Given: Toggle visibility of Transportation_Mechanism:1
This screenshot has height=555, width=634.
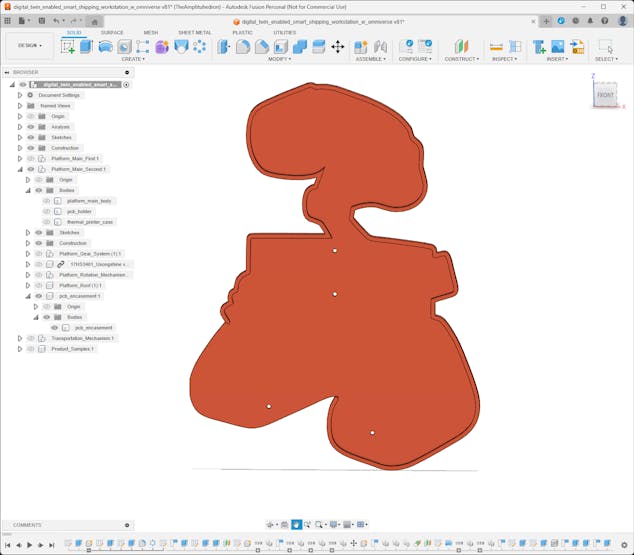Looking at the screenshot, I should pyautogui.click(x=31, y=338).
